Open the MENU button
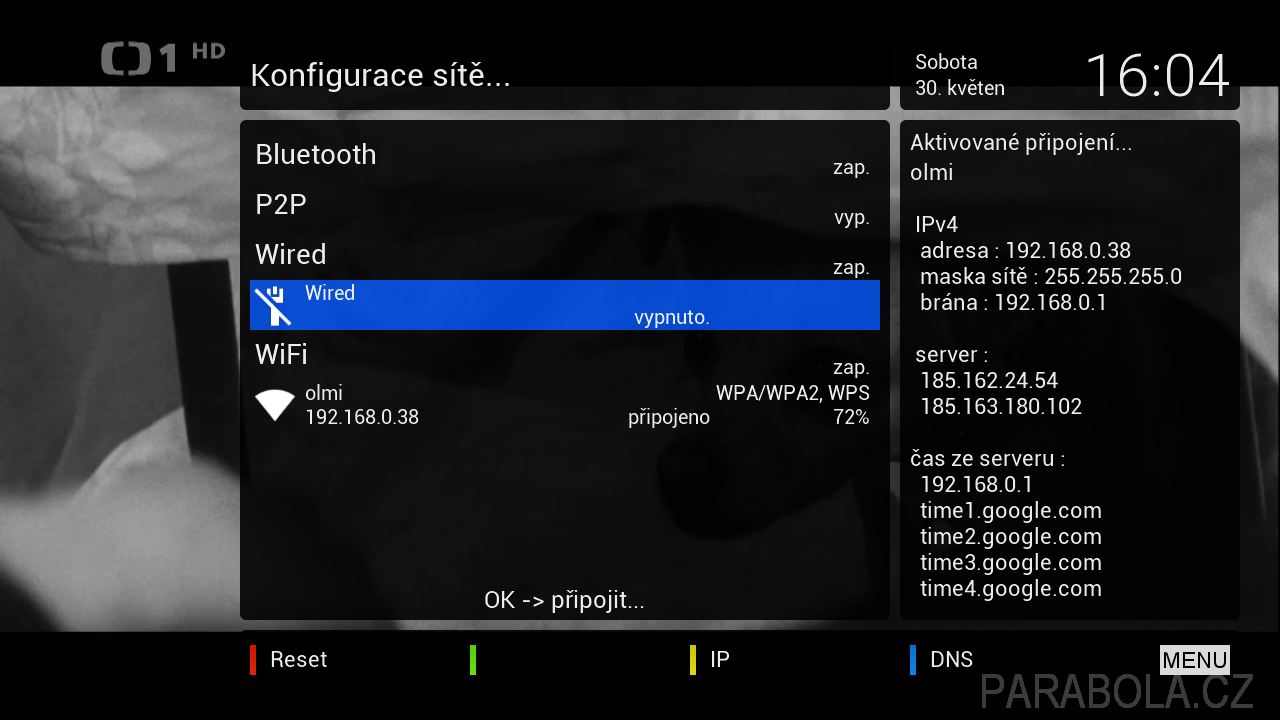The width and height of the screenshot is (1280, 720). coord(1195,660)
